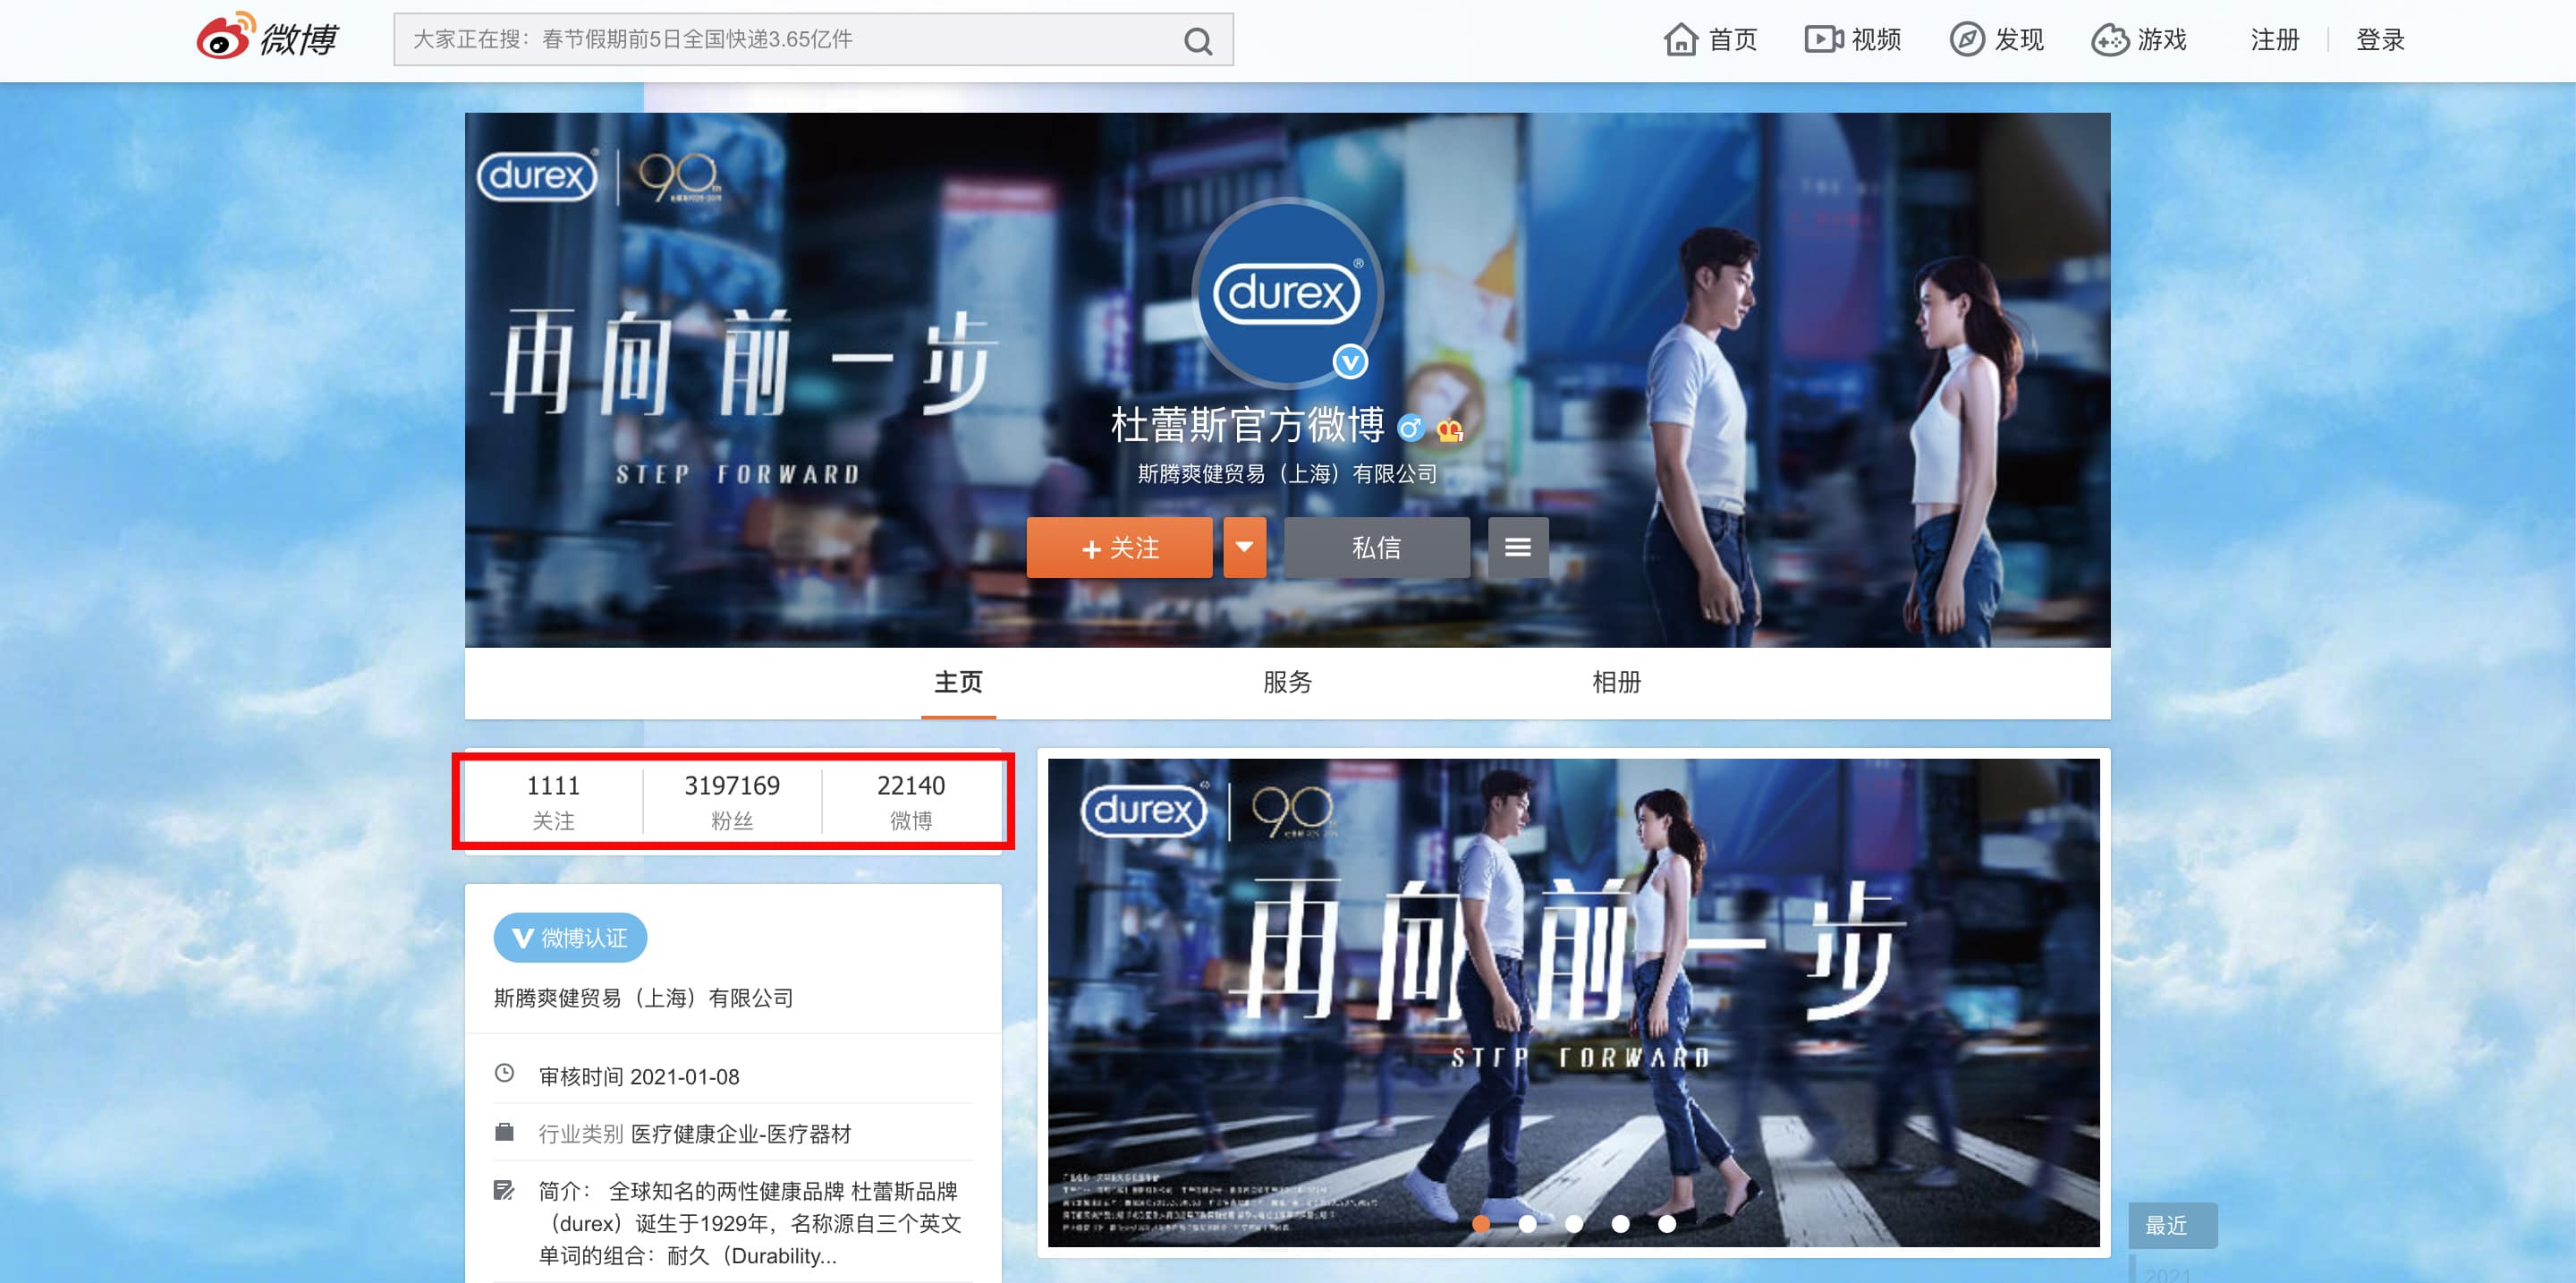Screen dimensions: 2576x1283
Task: Expand the dropdown arrow next to 关注 button
Action: pos(1244,547)
